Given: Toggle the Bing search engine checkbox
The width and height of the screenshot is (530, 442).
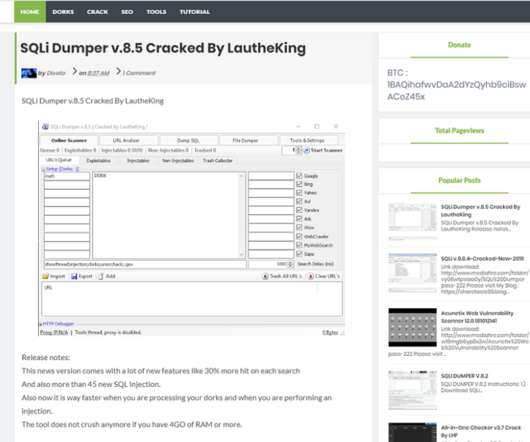Looking at the screenshot, I should coord(299,184).
